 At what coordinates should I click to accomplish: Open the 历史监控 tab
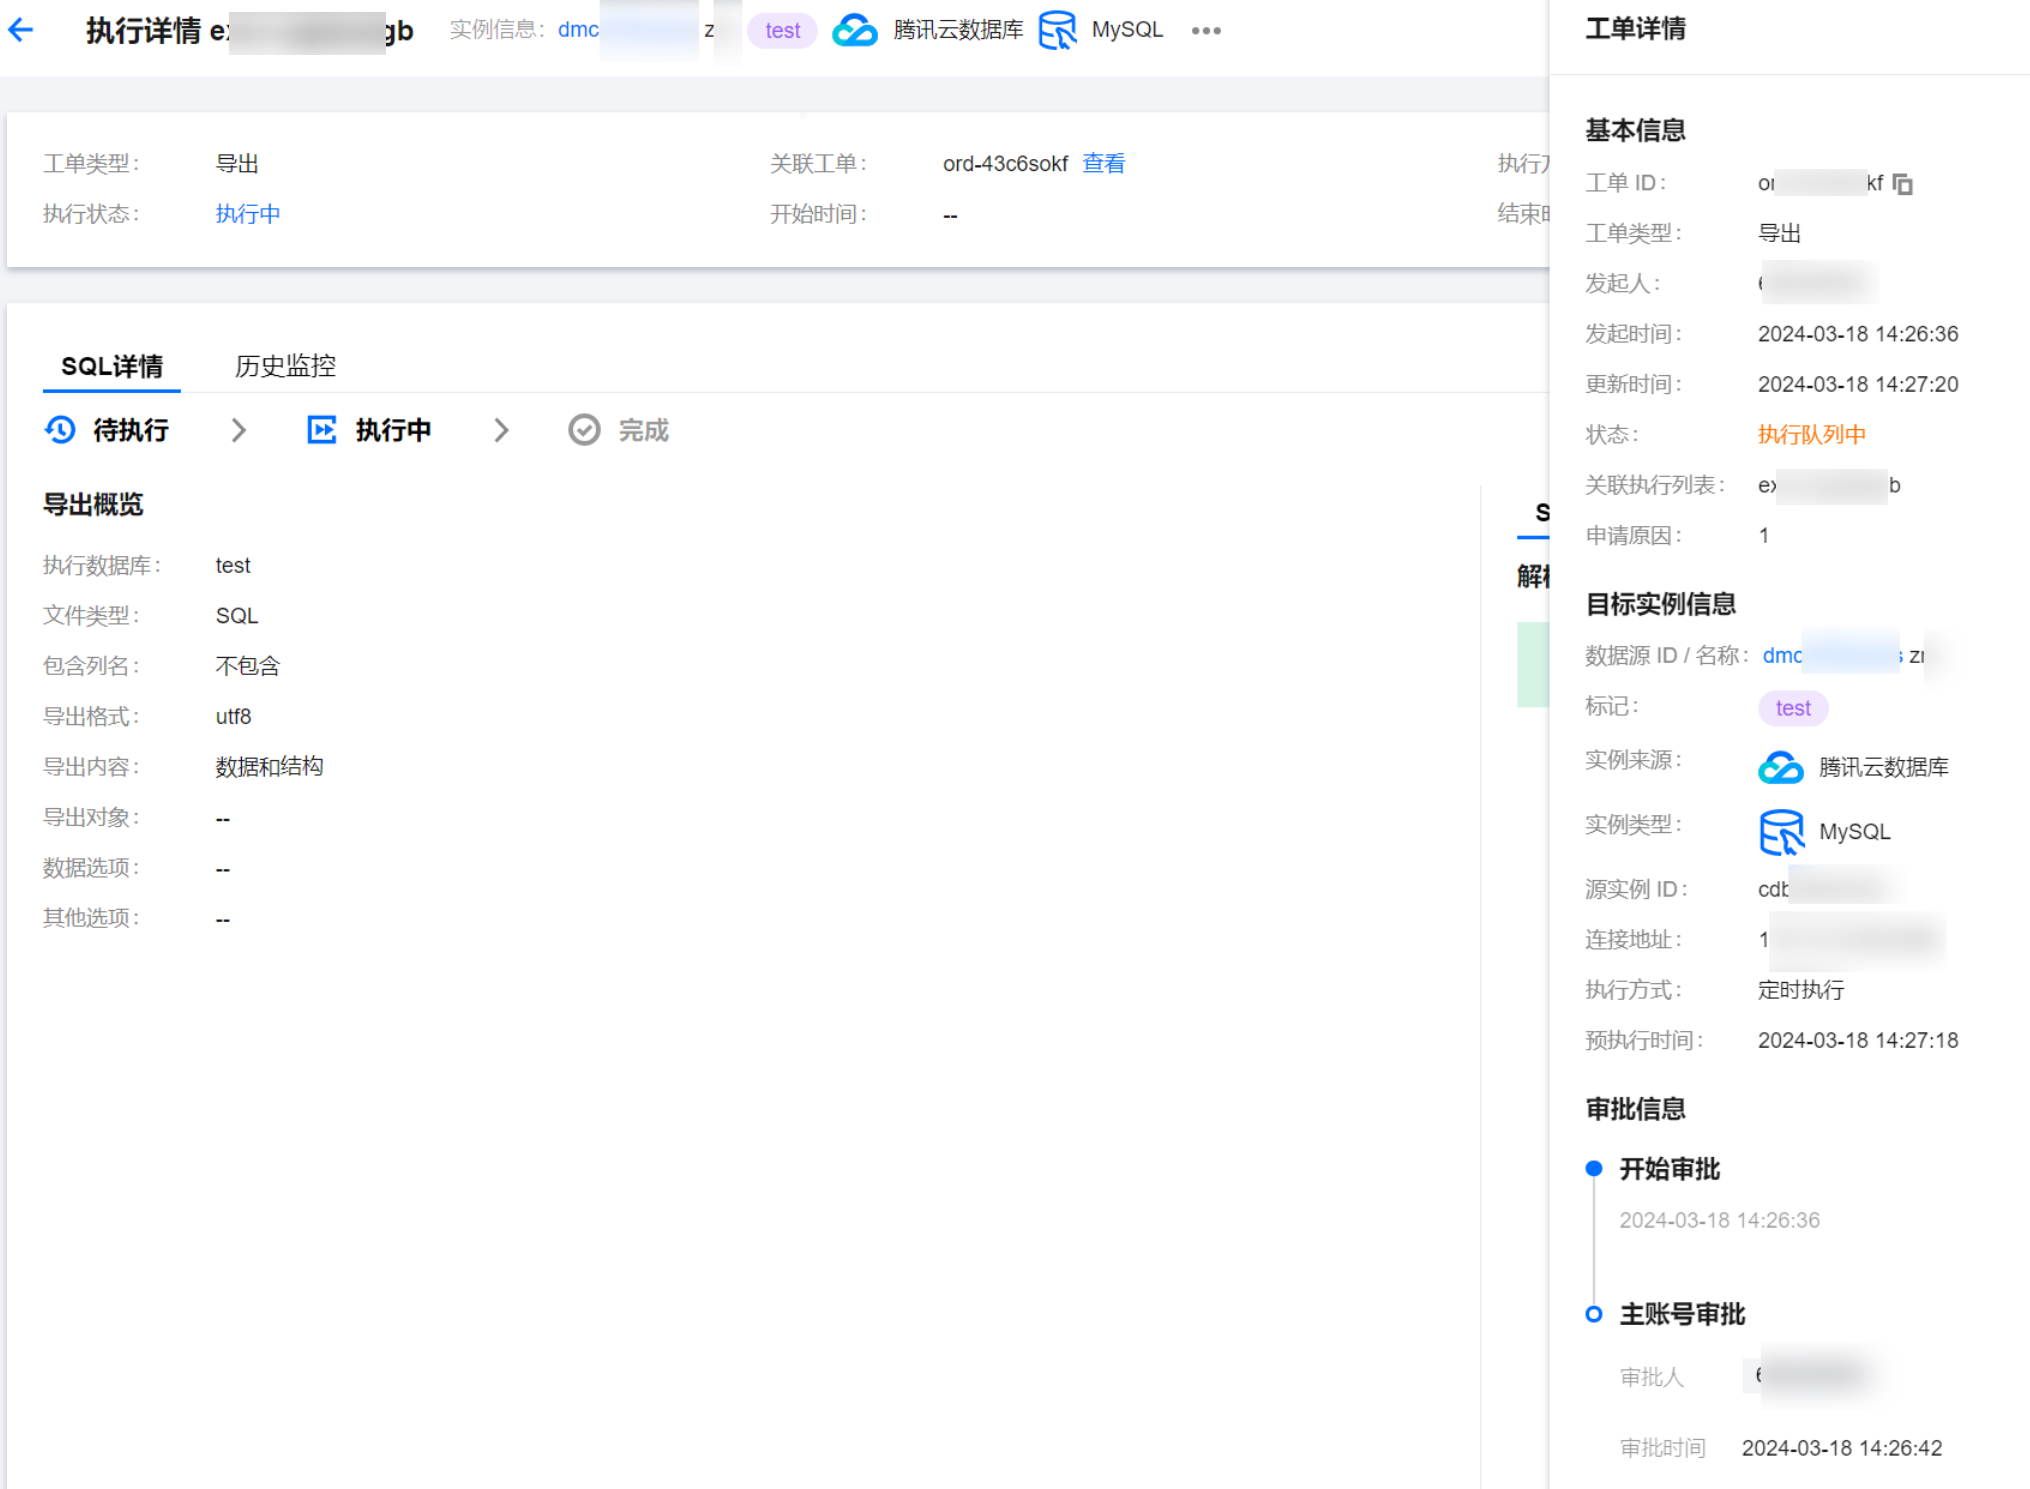point(285,366)
